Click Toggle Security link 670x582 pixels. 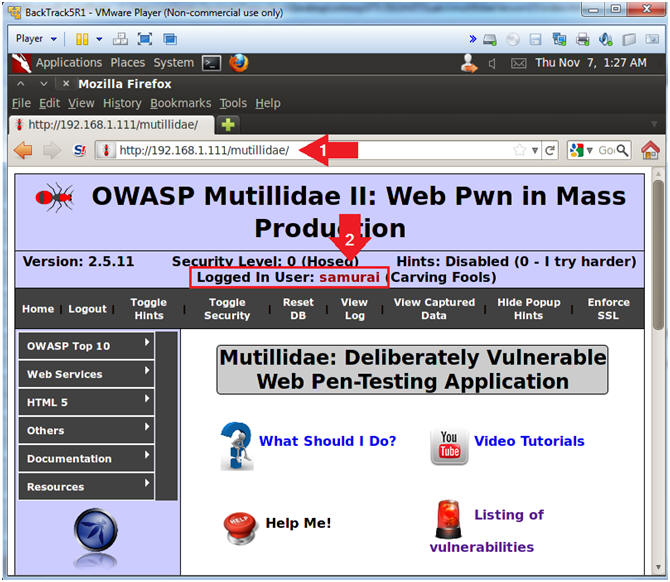[x=227, y=309]
